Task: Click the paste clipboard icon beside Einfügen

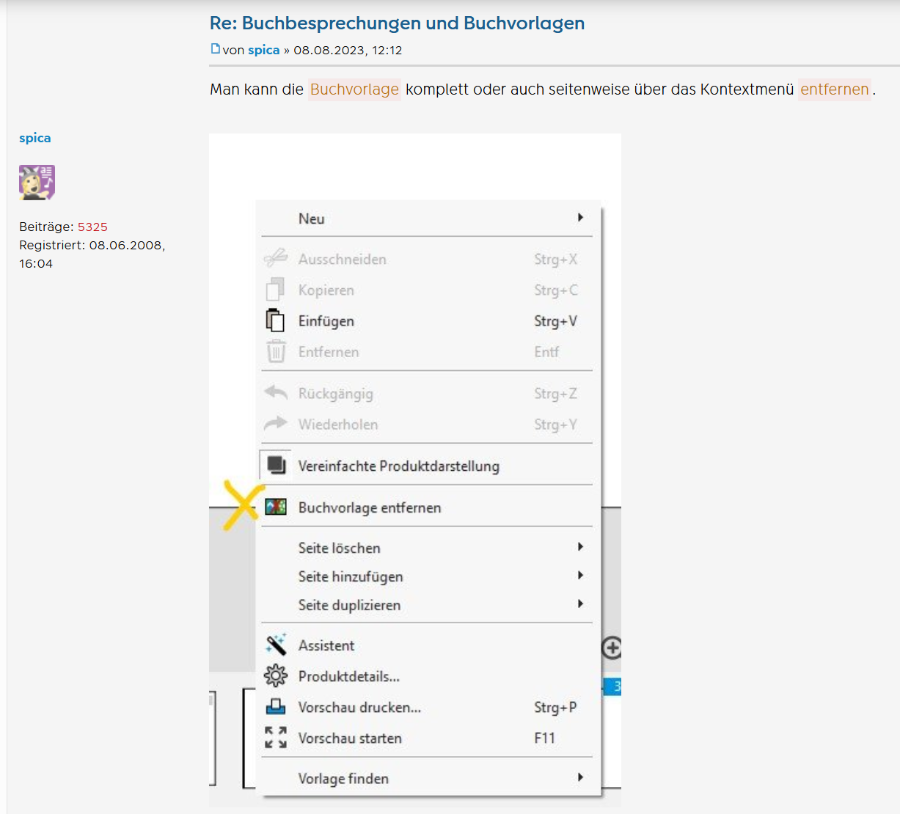Action: pyautogui.click(x=275, y=321)
